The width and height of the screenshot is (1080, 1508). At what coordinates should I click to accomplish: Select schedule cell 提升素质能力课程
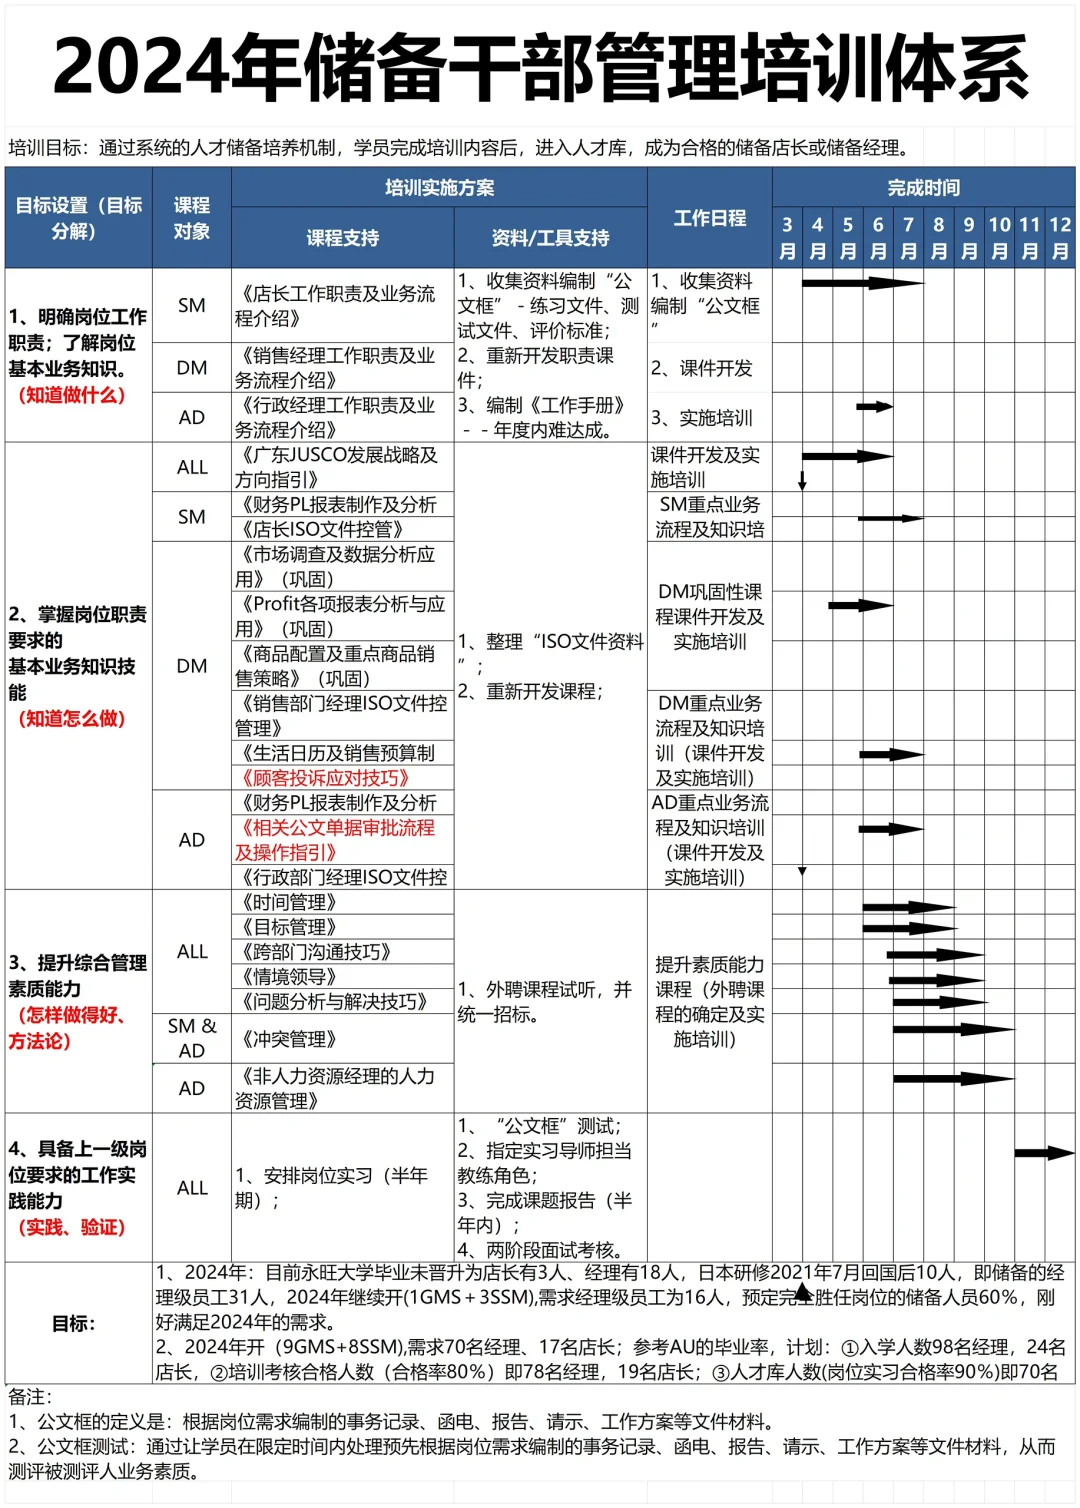point(710,1001)
